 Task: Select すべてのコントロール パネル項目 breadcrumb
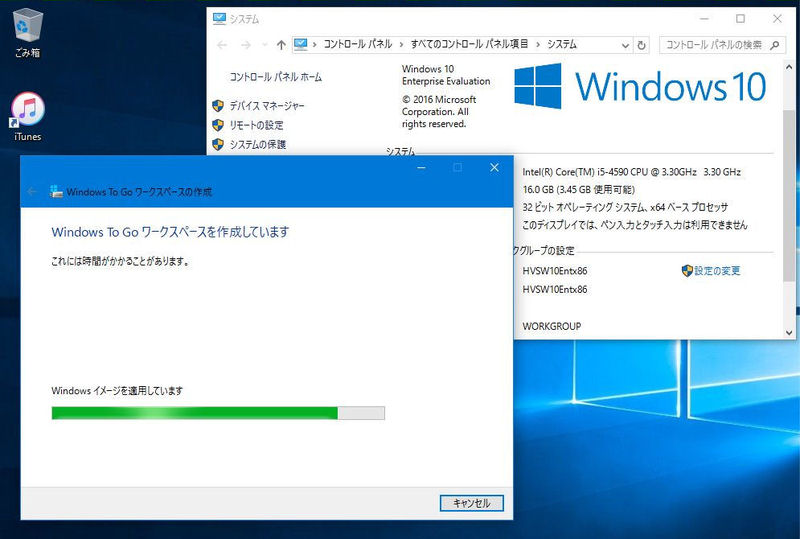coord(469,44)
